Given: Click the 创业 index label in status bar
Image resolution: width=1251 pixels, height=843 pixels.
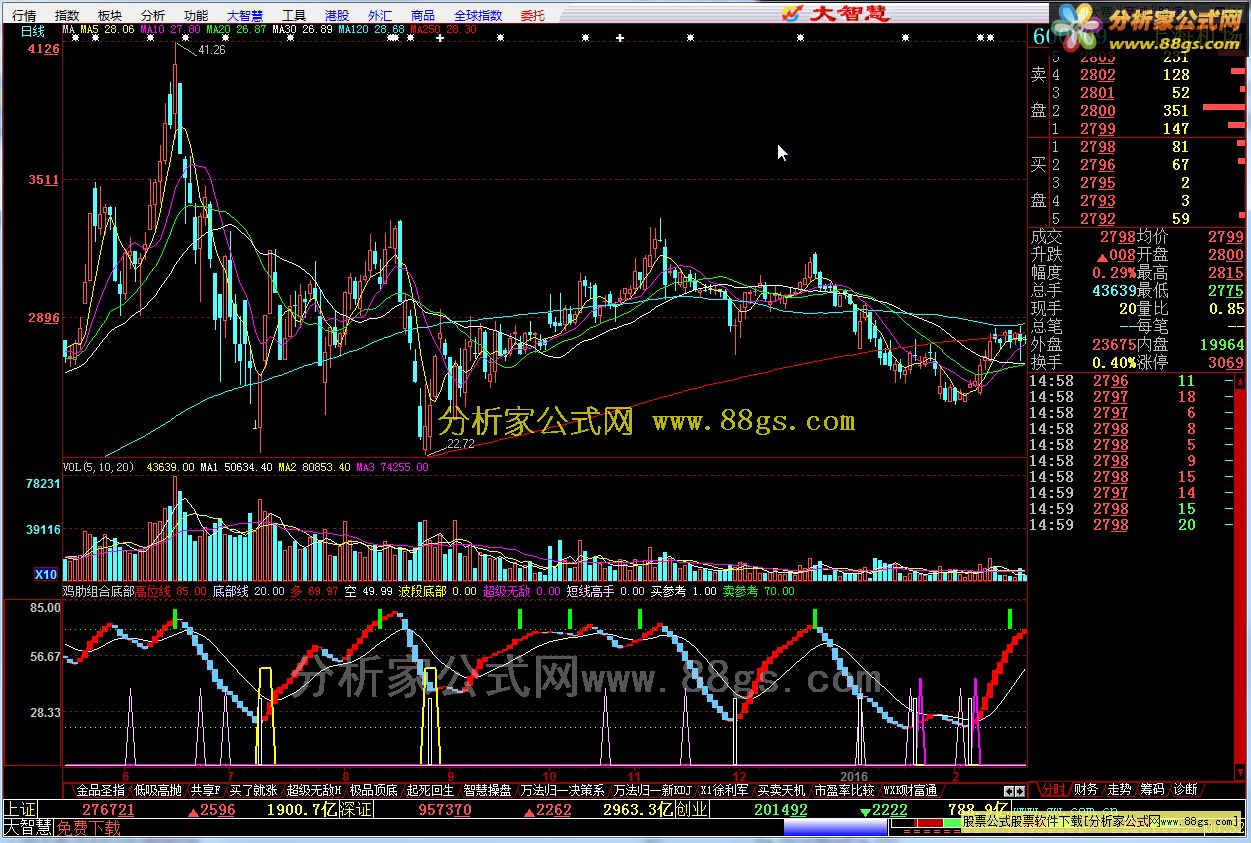Looking at the screenshot, I should click(692, 810).
